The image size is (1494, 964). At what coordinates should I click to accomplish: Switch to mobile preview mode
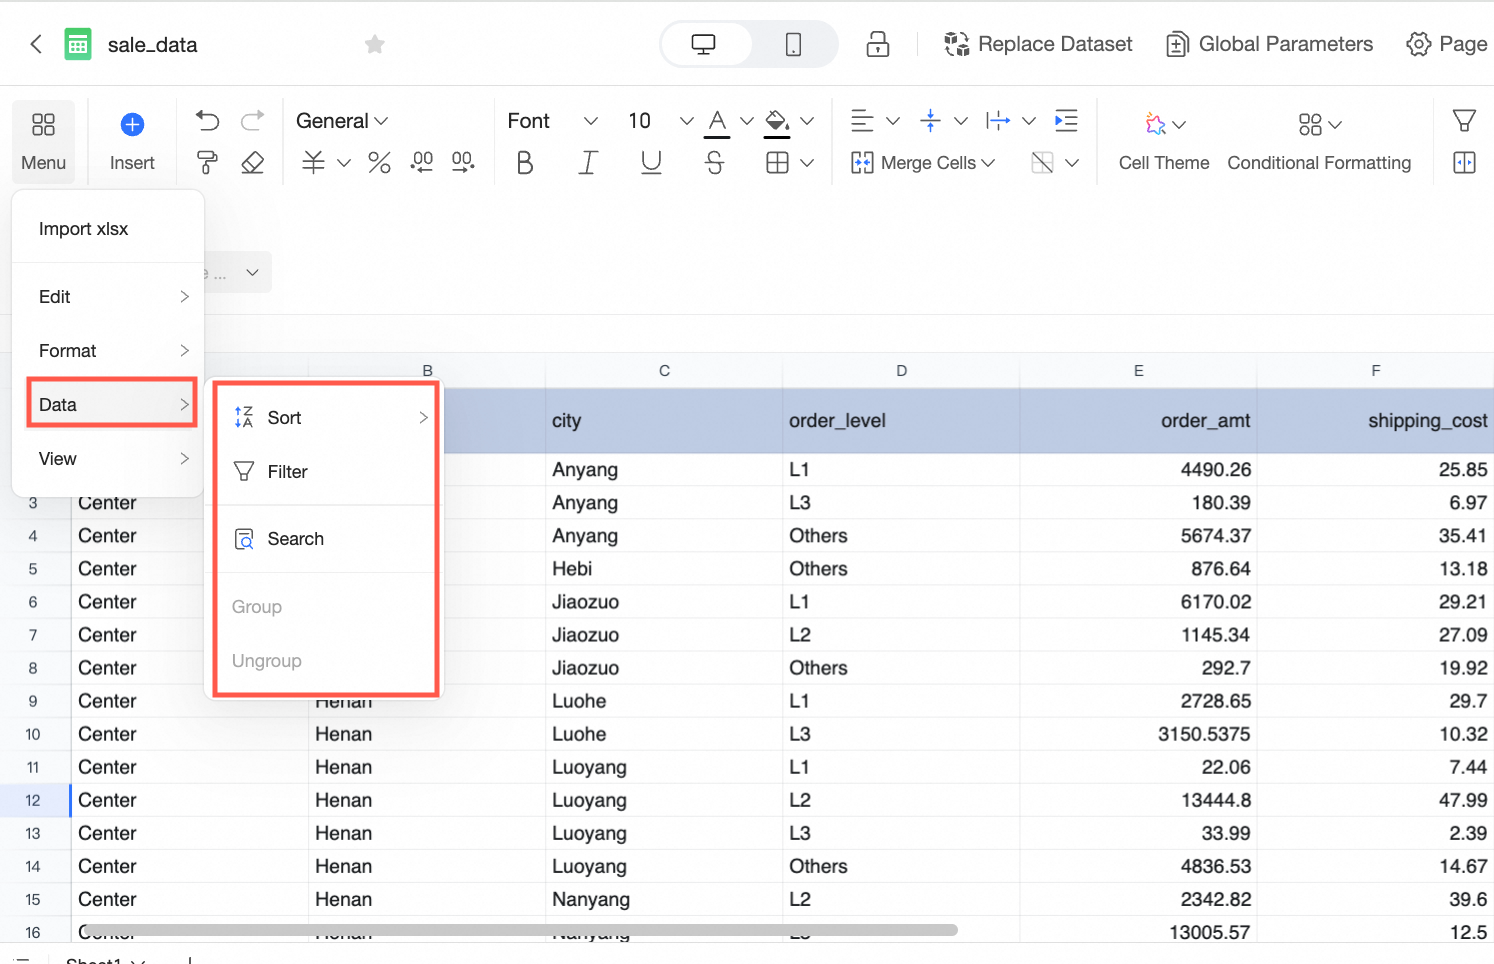point(793,44)
